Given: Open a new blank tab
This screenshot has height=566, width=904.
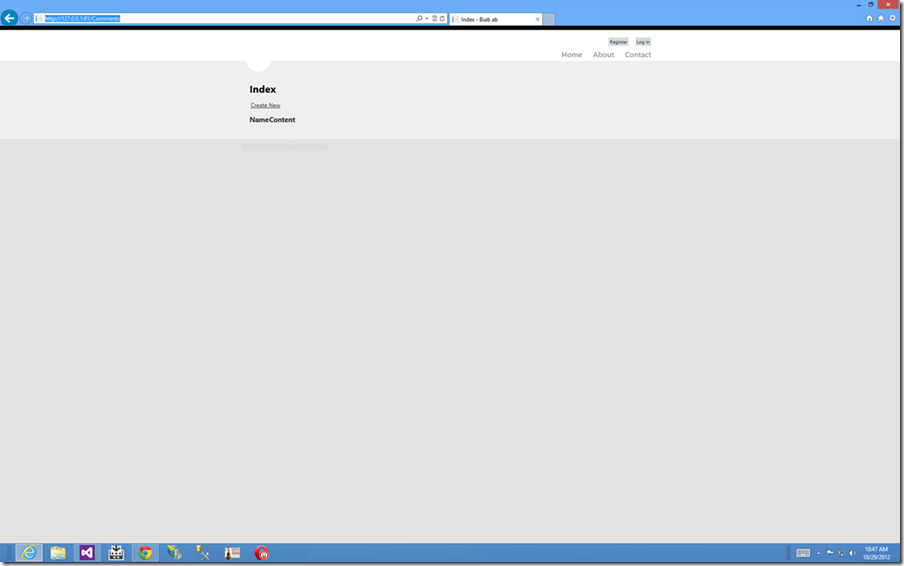Looking at the screenshot, I should 549,19.
